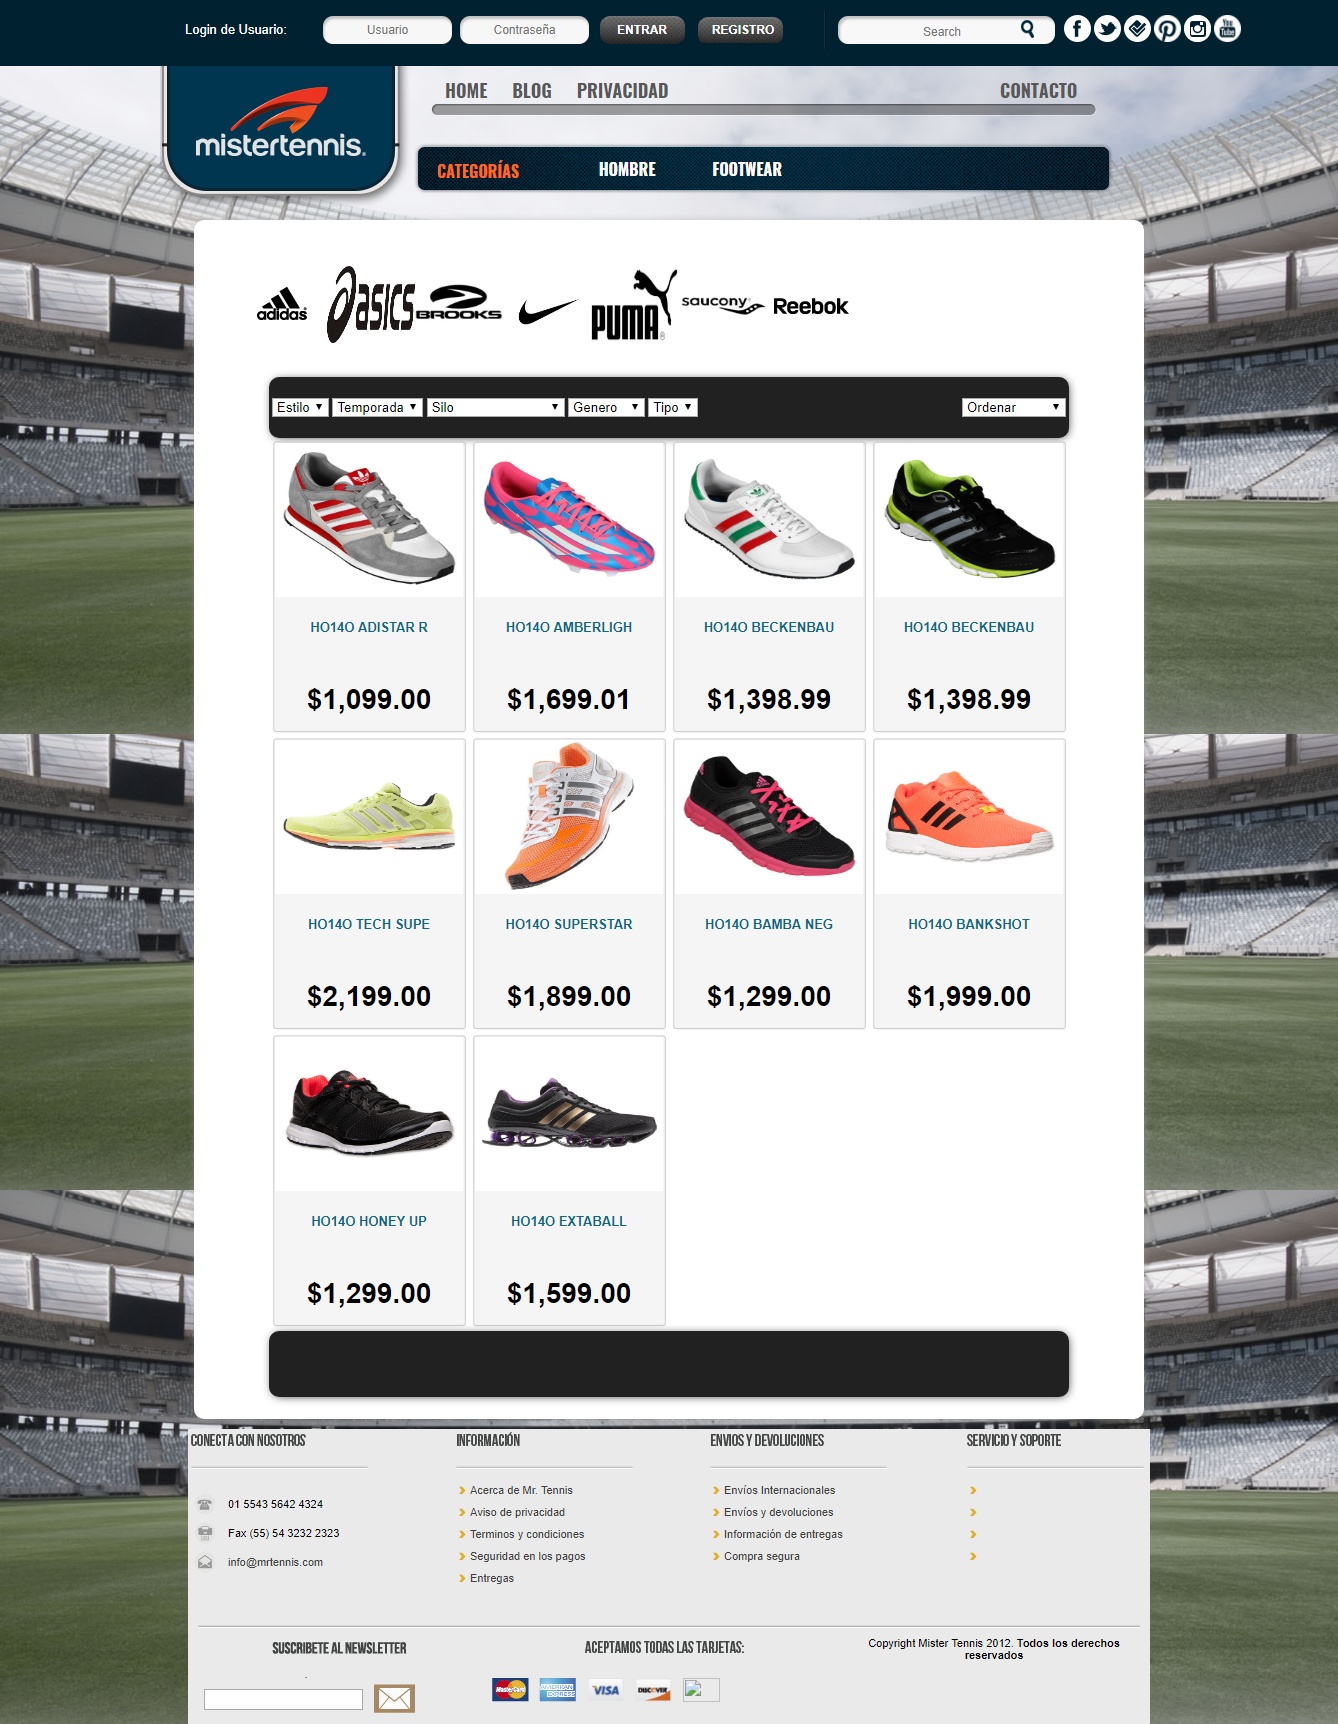Select the Adidas brand logo

tap(282, 304)
